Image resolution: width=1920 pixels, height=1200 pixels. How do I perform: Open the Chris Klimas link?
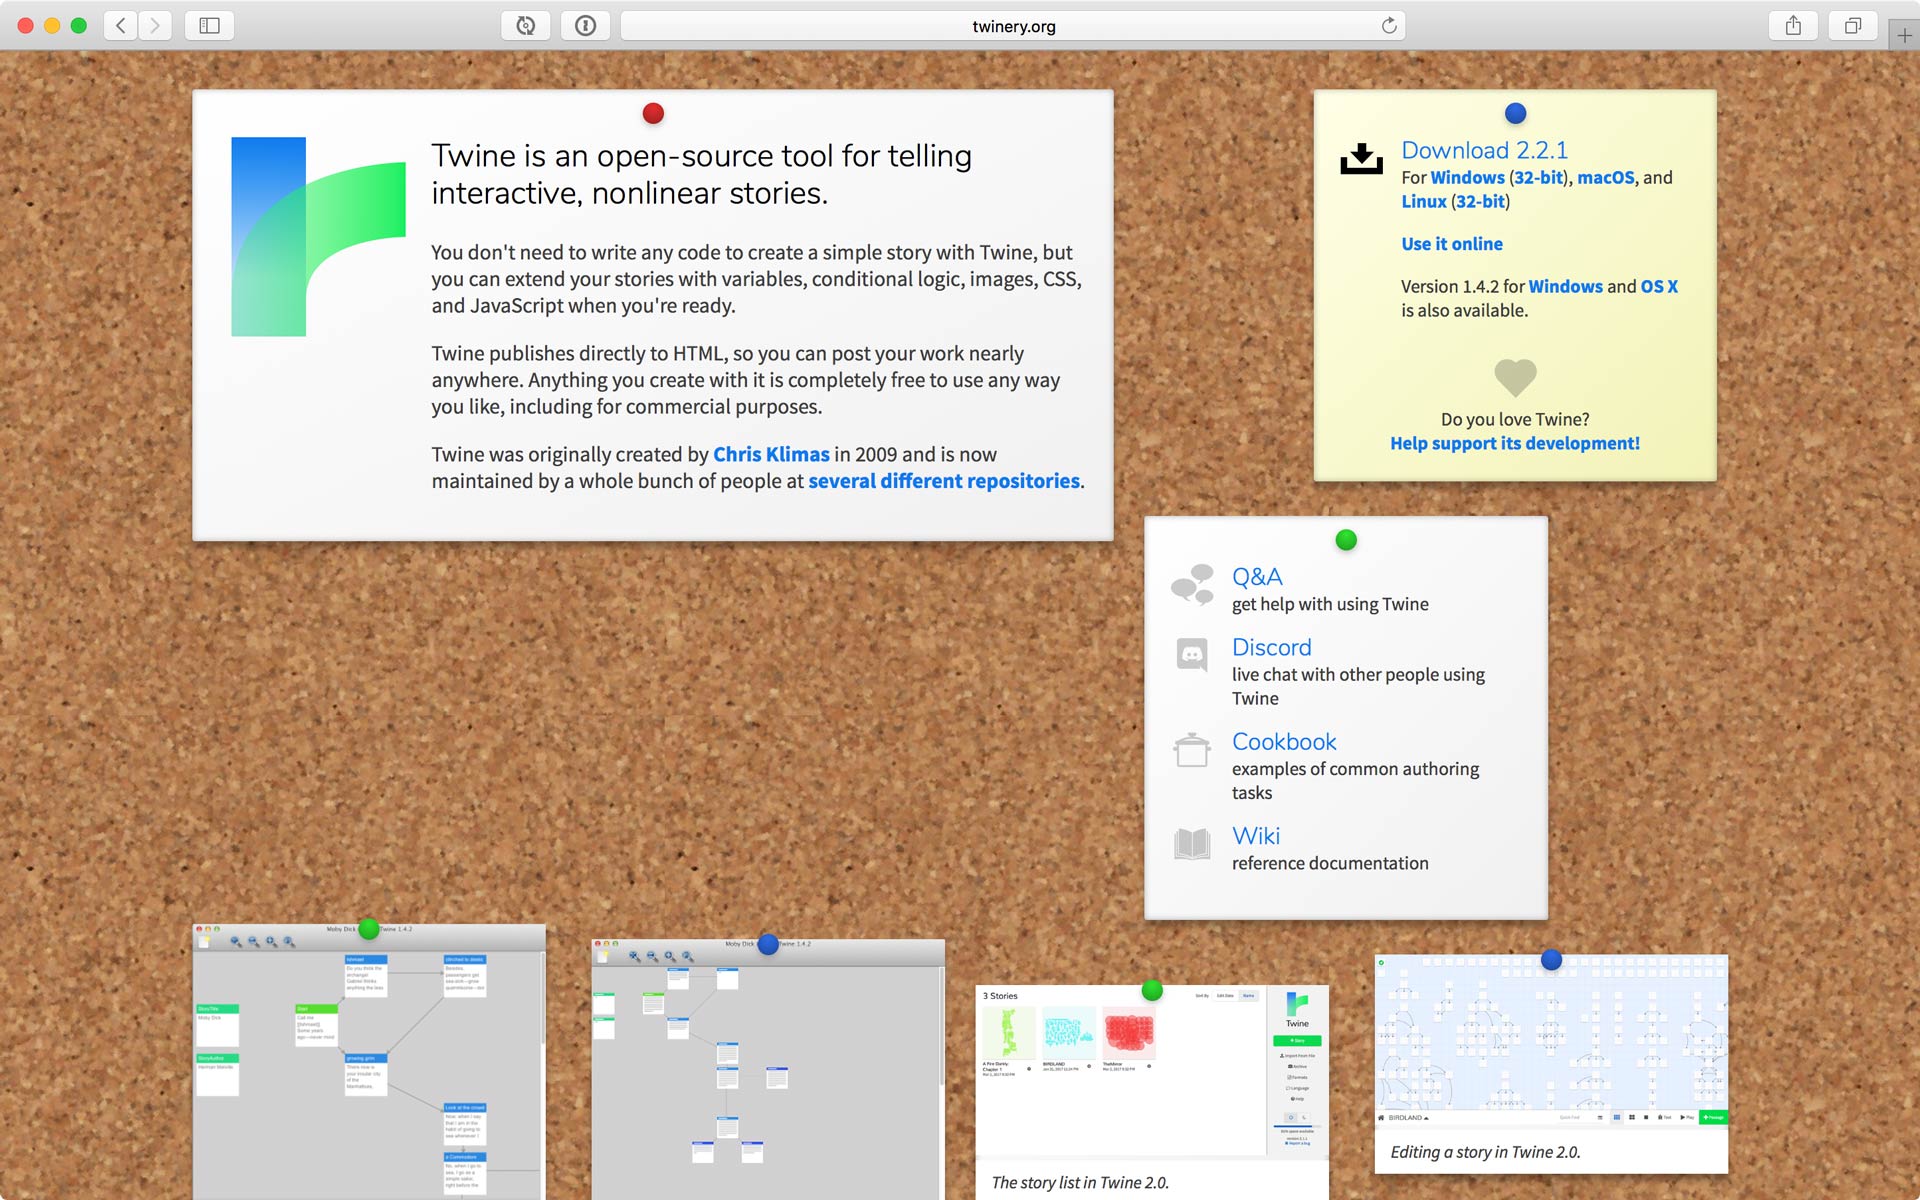[x=771, y=454]
